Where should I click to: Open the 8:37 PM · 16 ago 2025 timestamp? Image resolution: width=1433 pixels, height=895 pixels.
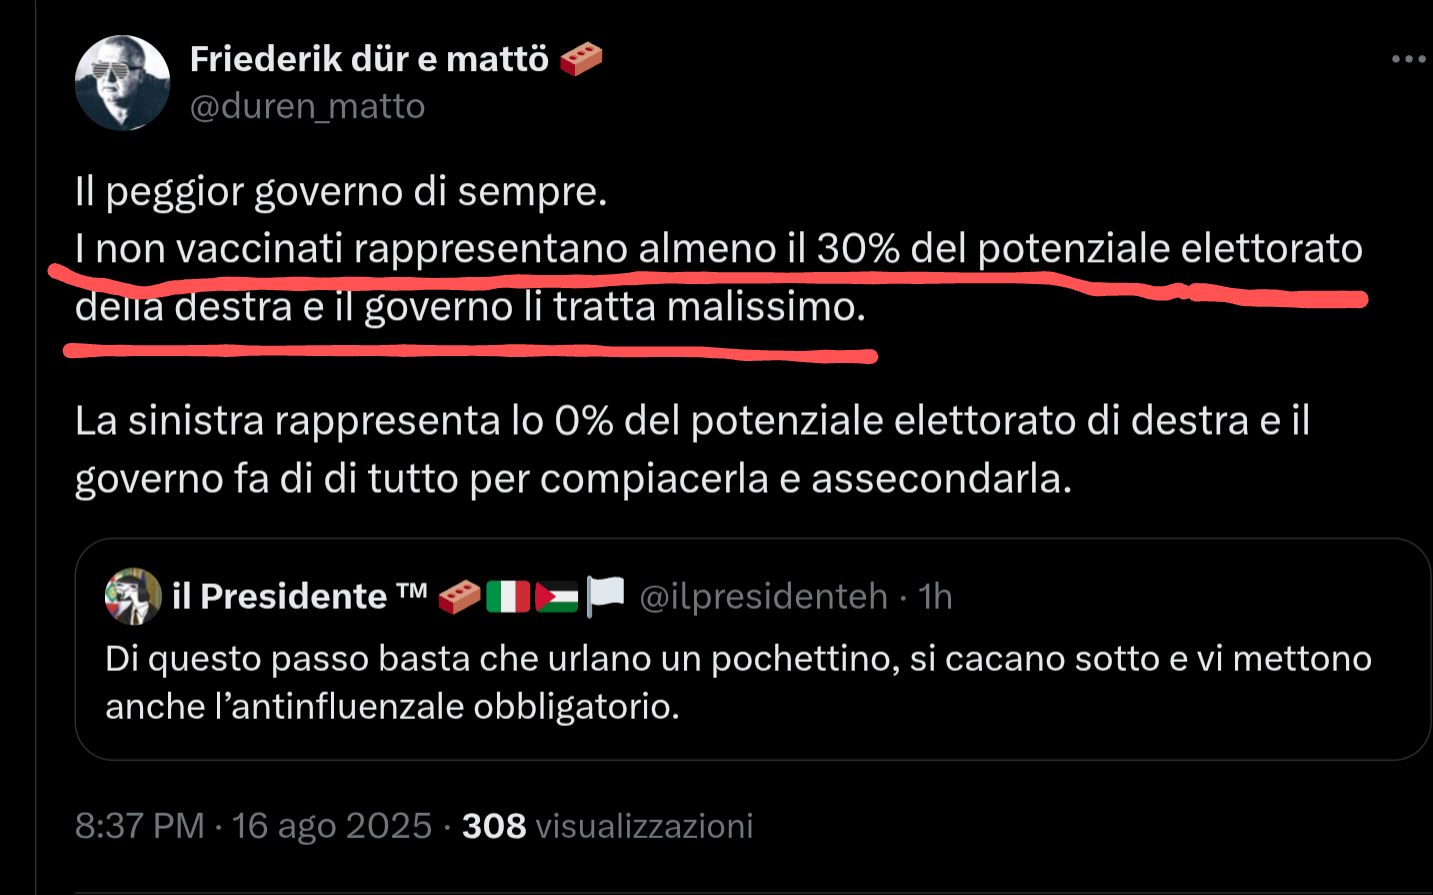(253, 826)
